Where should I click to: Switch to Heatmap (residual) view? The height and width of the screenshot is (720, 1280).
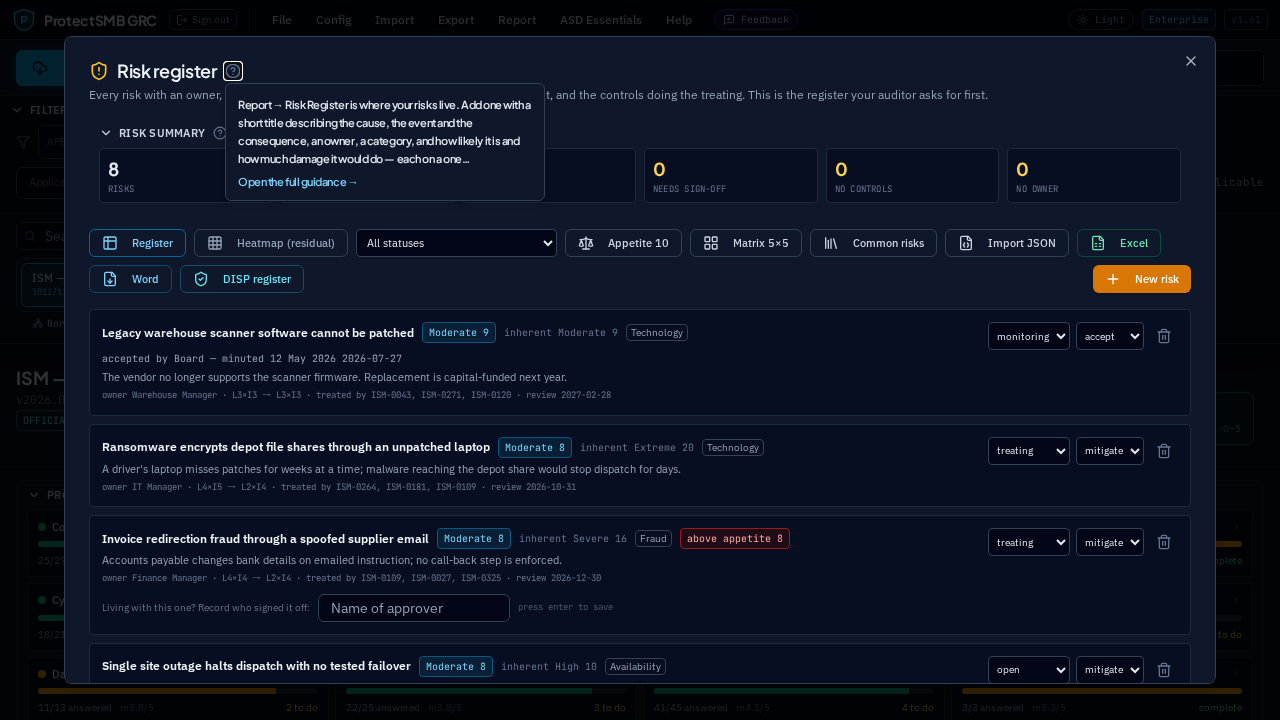point(271,243)
